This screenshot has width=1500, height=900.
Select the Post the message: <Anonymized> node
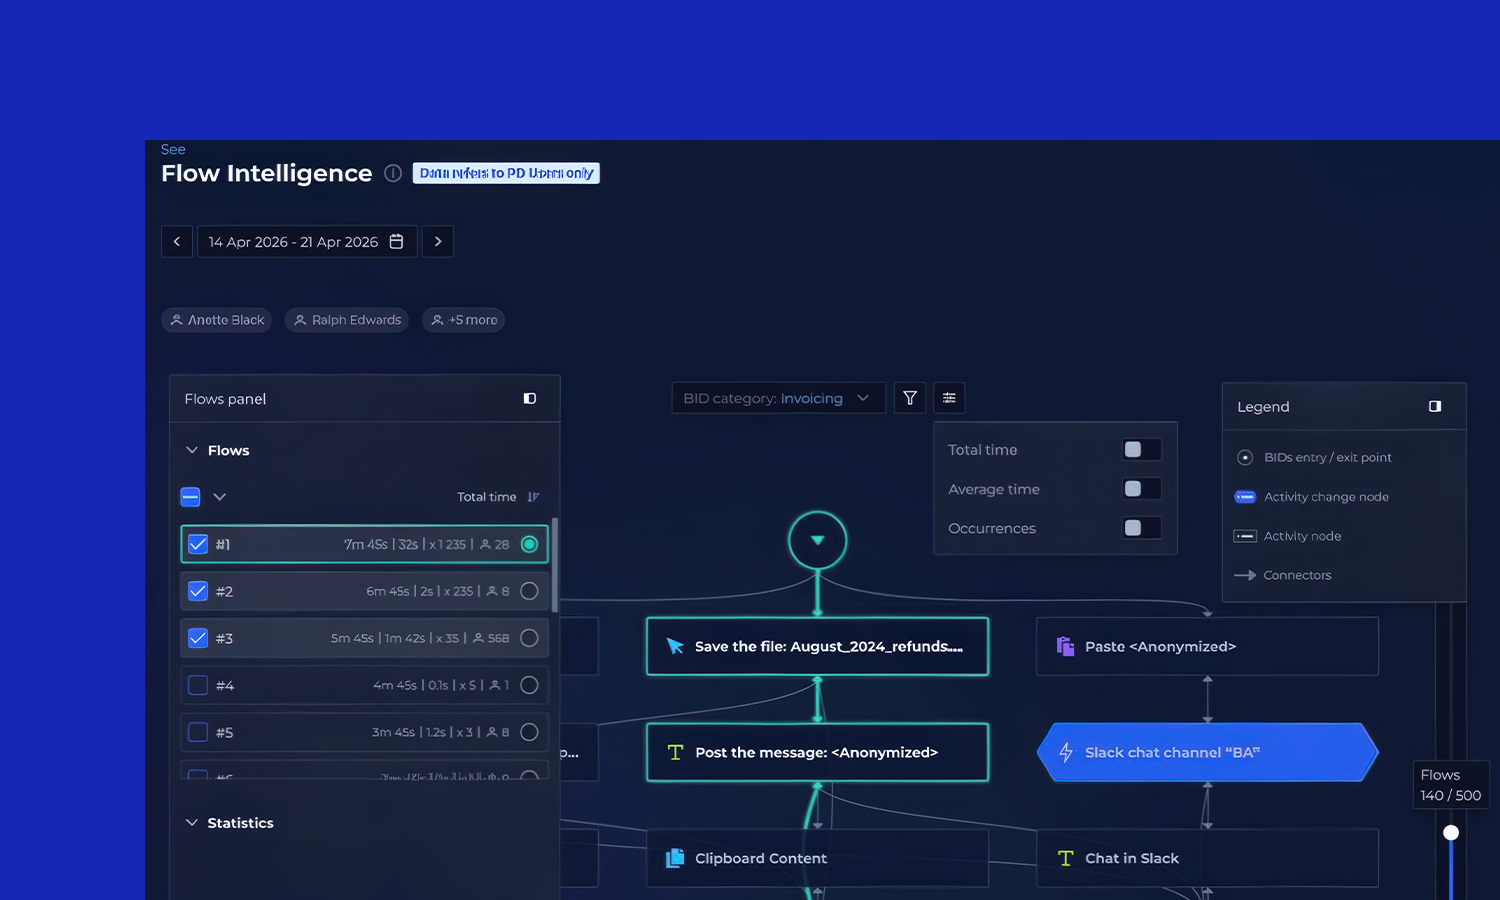point(818,752)
